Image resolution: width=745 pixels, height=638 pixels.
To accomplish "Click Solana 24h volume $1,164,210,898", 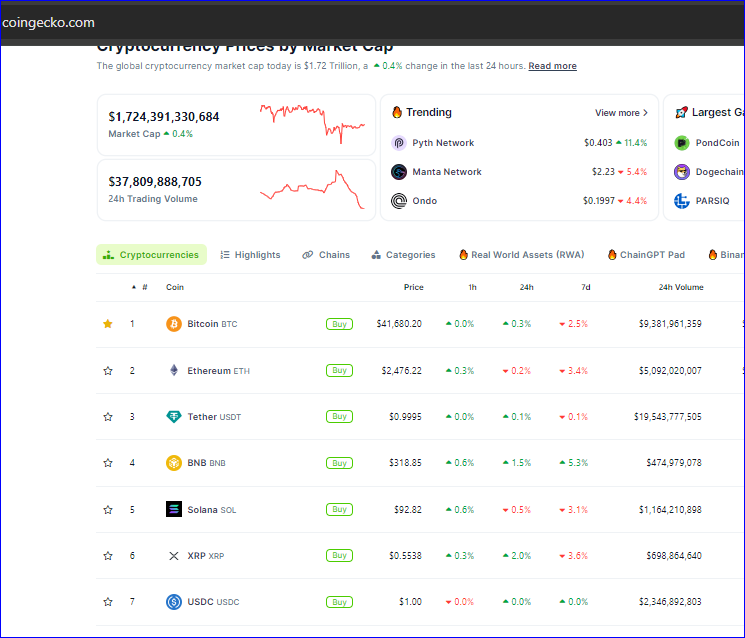I will pos(670,510).
